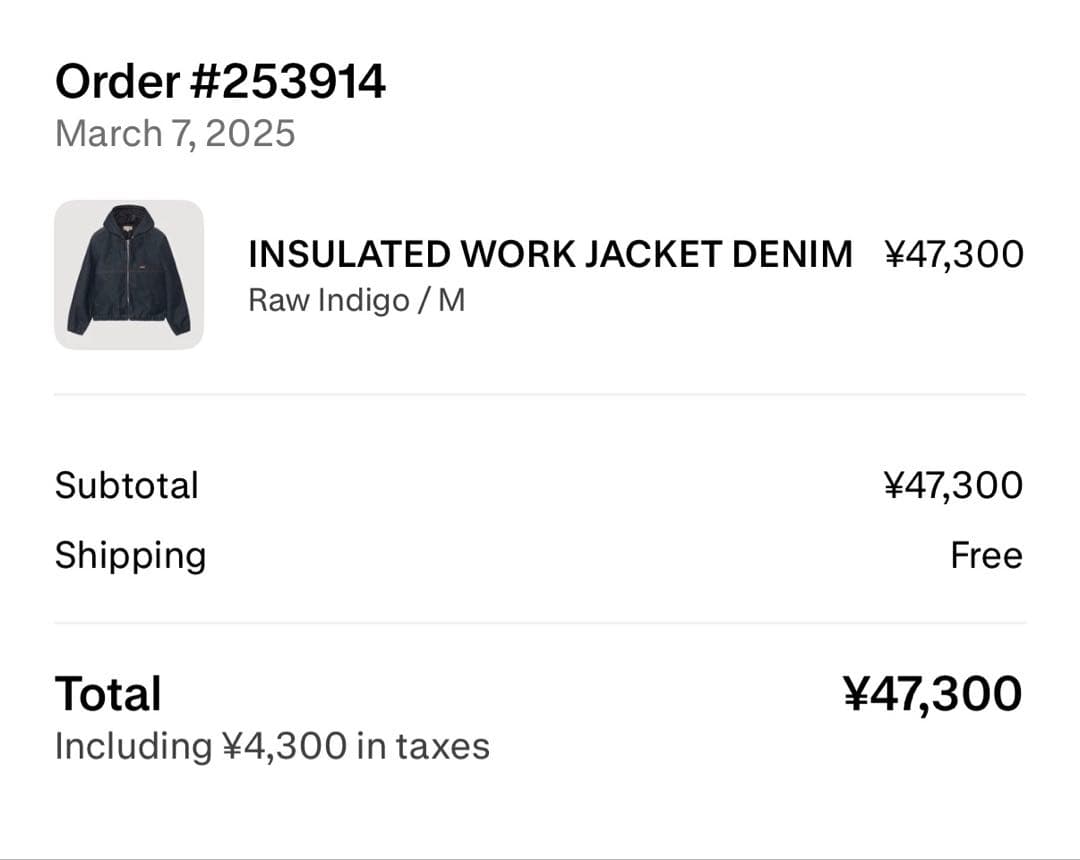Click the bold ¥47,300 total amount
This screenshot has height=860, width=1080.
click(932, 694)
